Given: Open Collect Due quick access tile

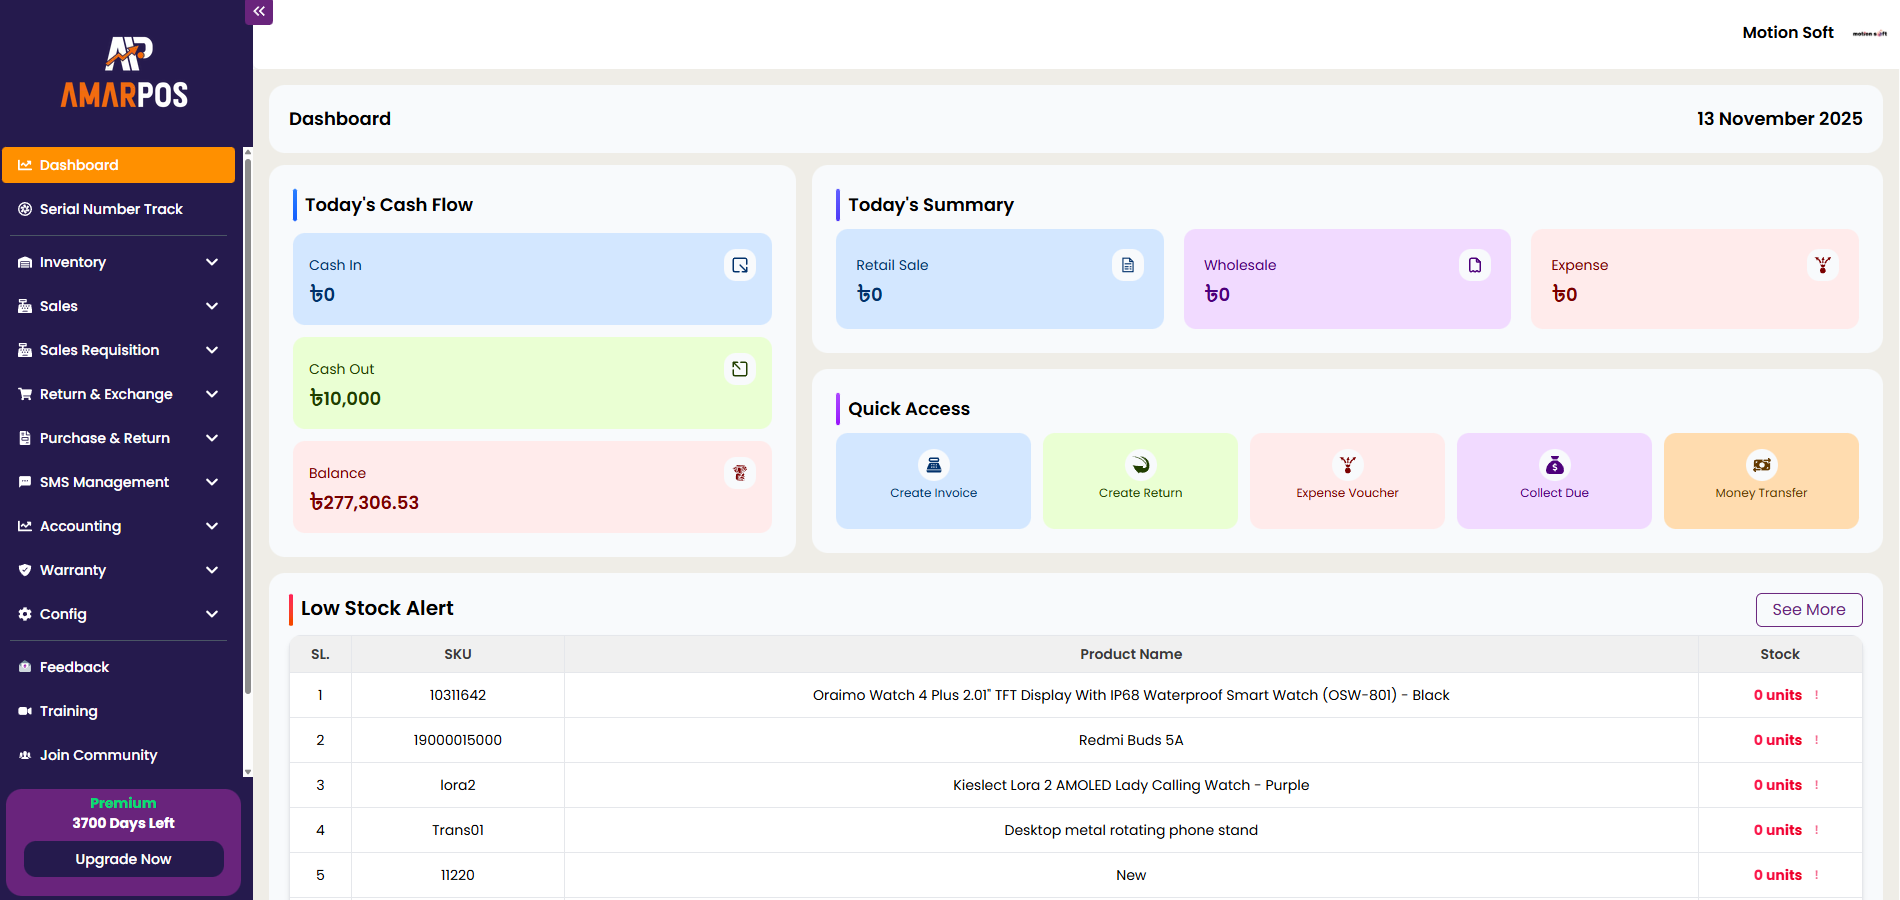Looking at the screenshot, I should click(1553, 480).
